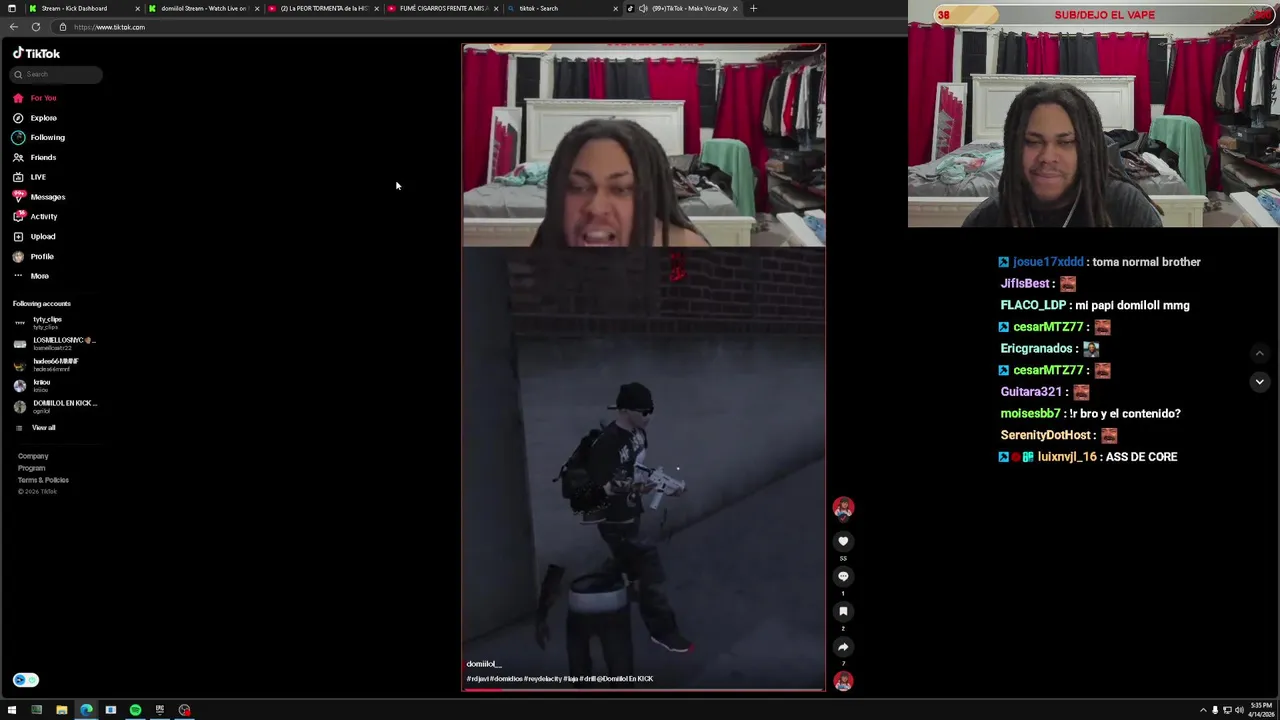
Task: Click the video progress bar
Action: pyautogui.click(x=643, y=689)
